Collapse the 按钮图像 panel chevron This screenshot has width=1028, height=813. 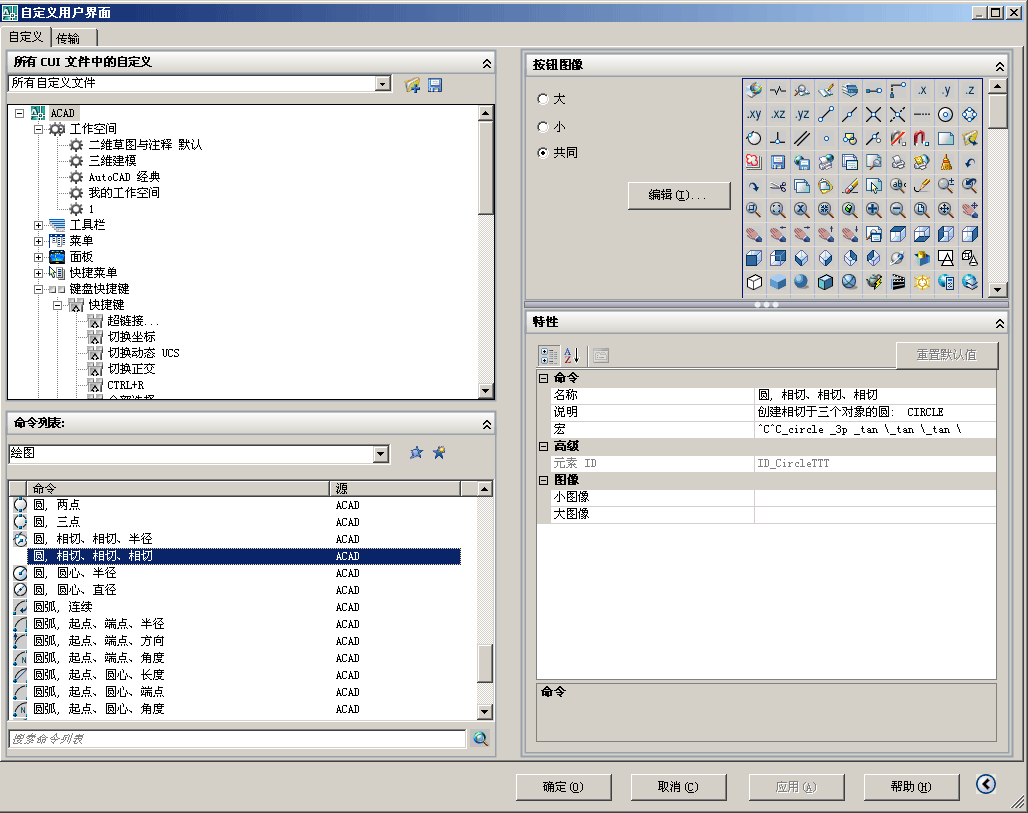[x=999, y=66]
